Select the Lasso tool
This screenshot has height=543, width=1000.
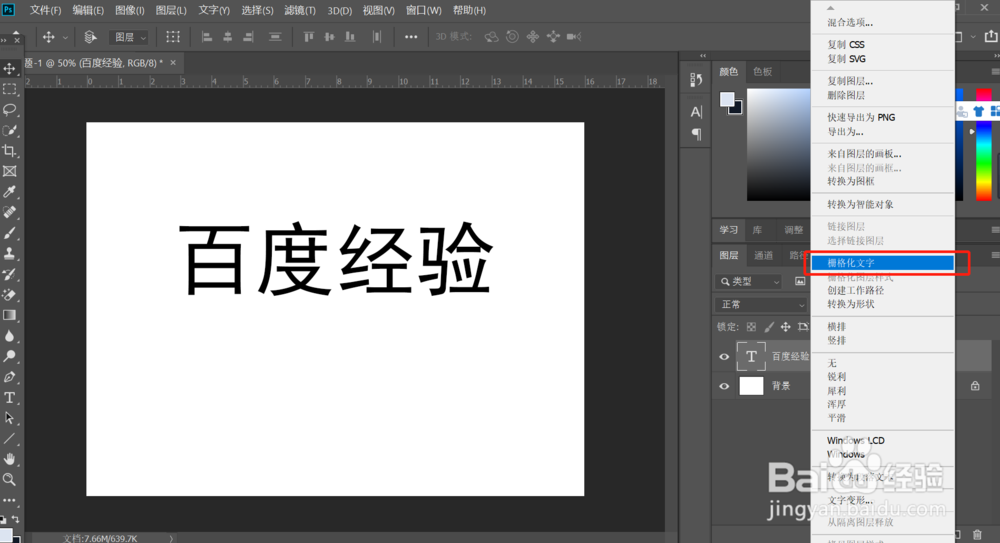pos(10,109)
